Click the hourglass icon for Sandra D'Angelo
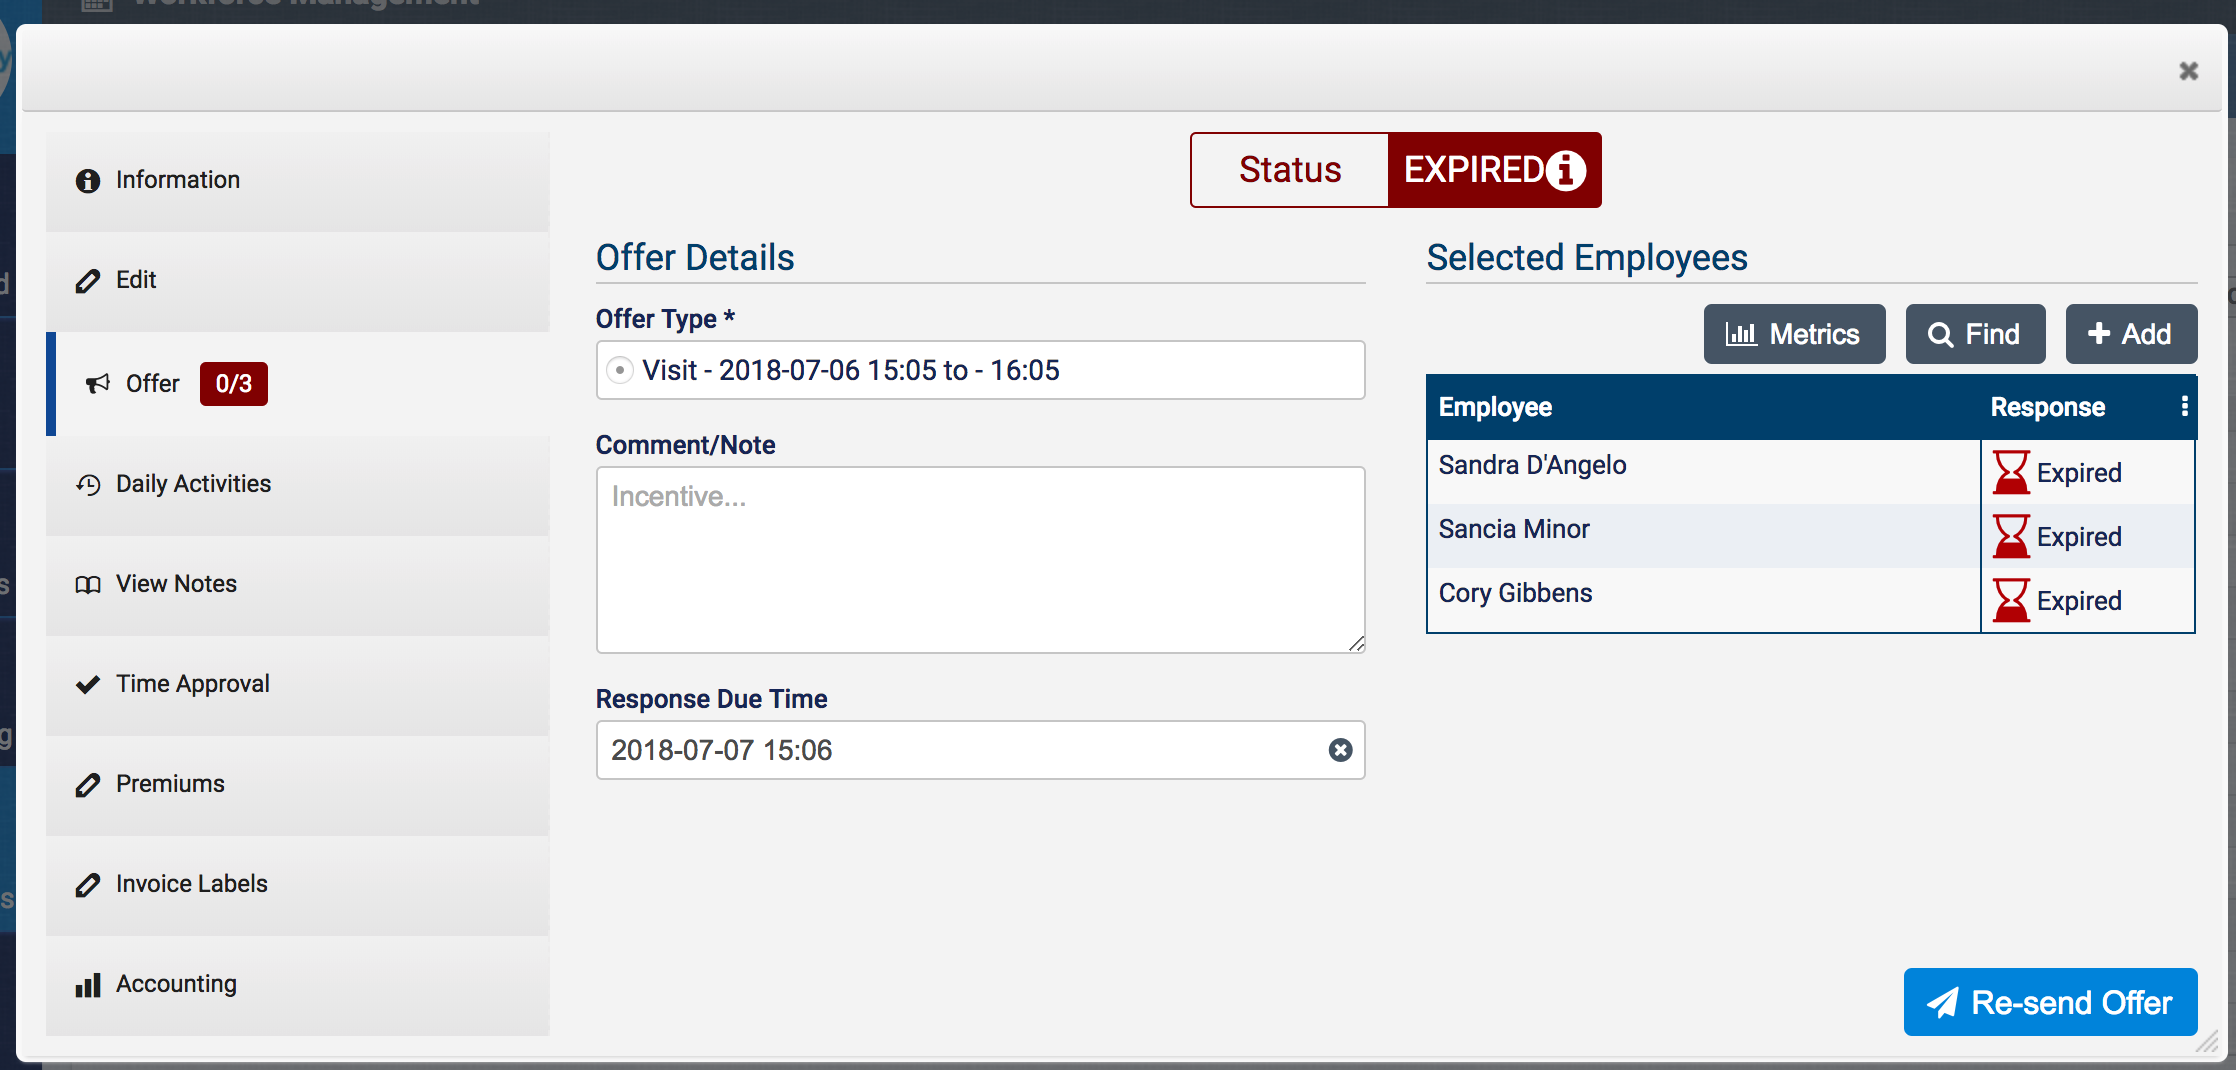Viewport: 2236px width, 1070px height. (2010, 472)
